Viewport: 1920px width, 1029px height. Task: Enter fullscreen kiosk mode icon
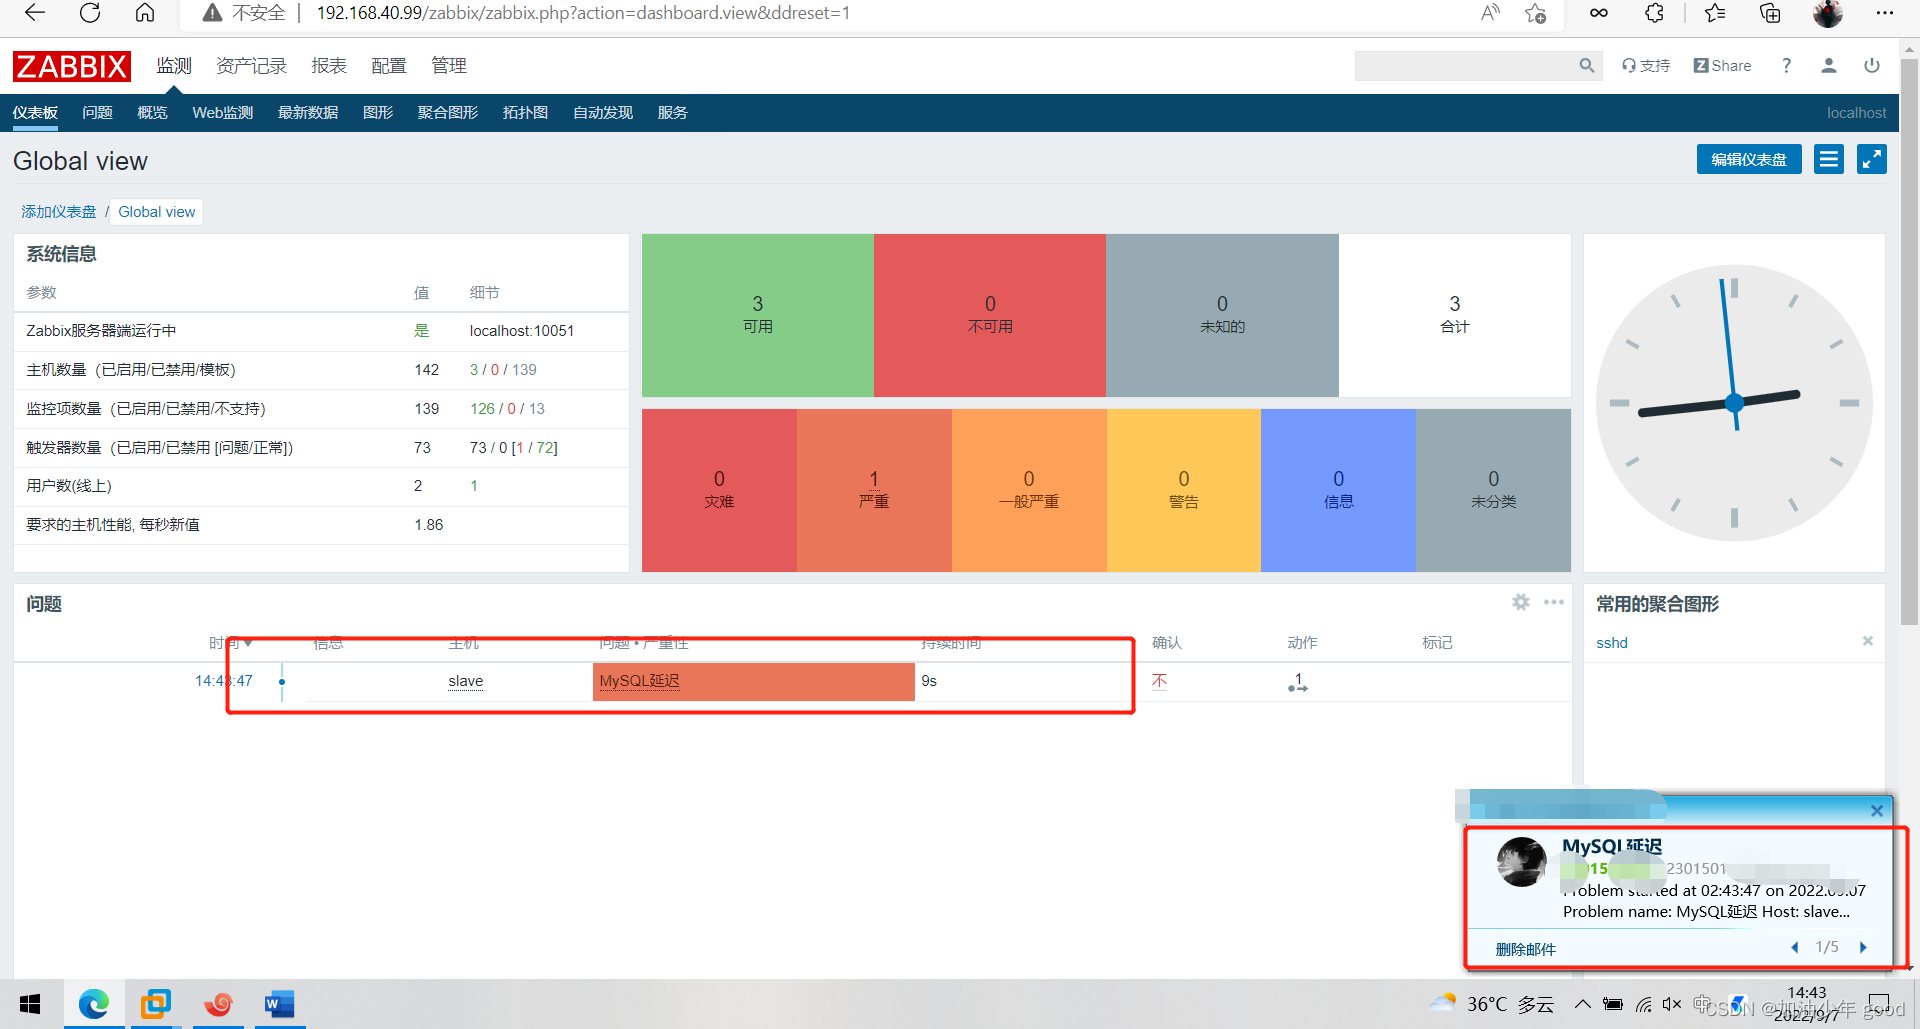[x=1872, y=159]
